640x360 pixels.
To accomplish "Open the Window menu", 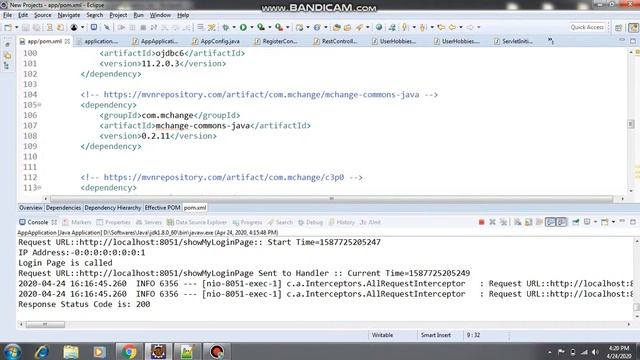I will pos(160,15).
